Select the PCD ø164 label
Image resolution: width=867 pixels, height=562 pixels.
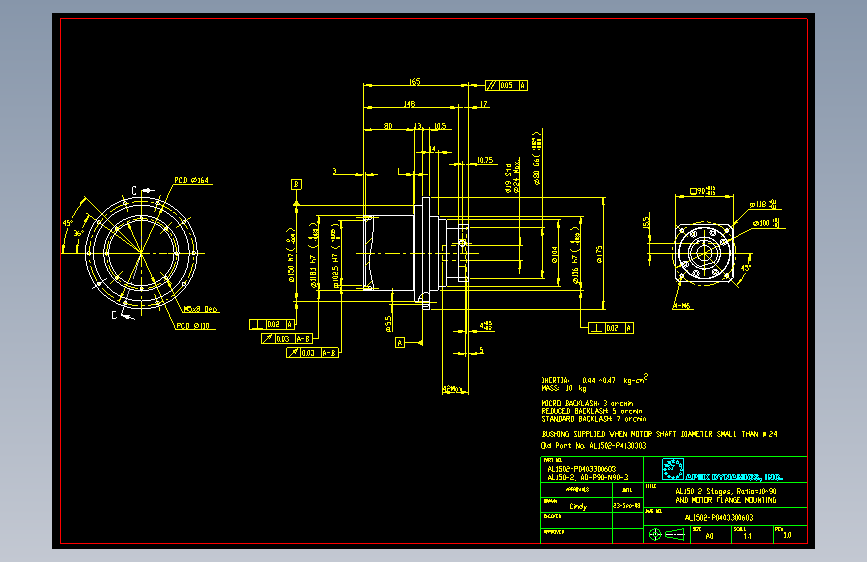click(192, 180)
